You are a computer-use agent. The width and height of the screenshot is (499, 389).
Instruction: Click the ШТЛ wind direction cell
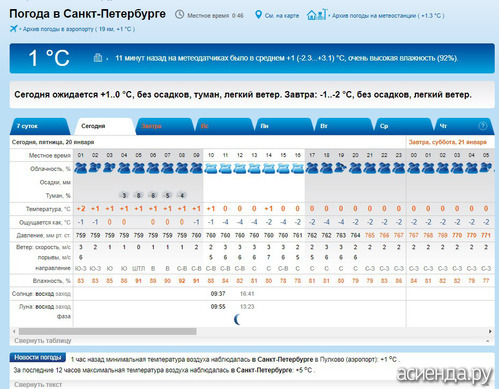(x=138, y=268)
